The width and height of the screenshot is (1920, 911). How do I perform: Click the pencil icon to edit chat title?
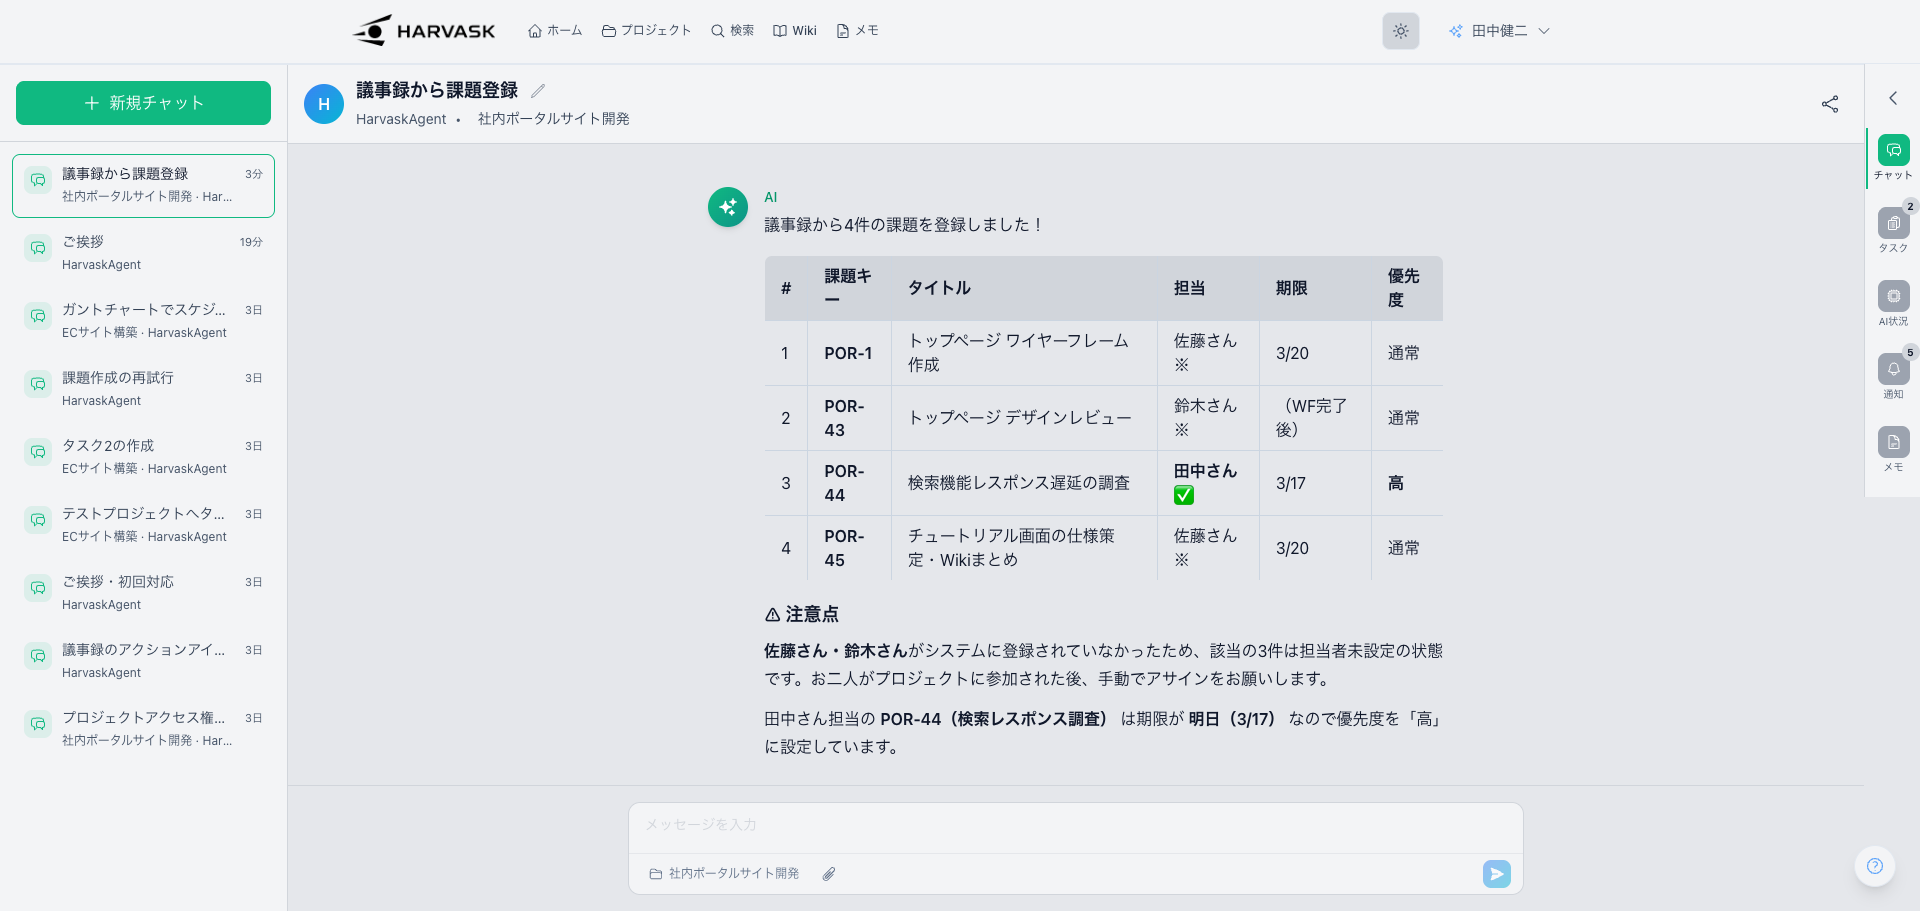click(x=538, y=91)
